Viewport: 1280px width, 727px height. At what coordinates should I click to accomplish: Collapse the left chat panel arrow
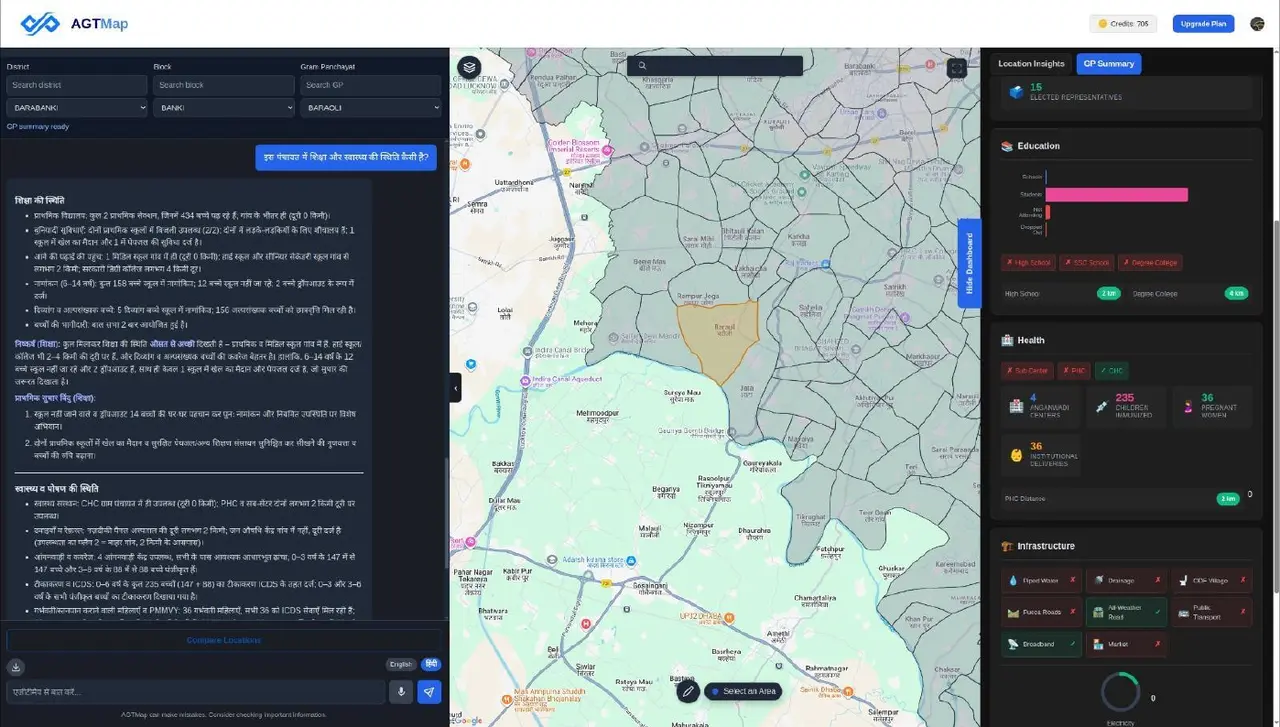[x=455, y=388]
